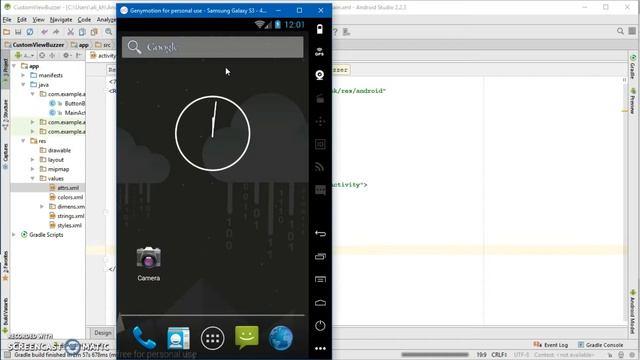640x360 pixels.
Task: Tap the analog clock widget
Action: point(213,133)
